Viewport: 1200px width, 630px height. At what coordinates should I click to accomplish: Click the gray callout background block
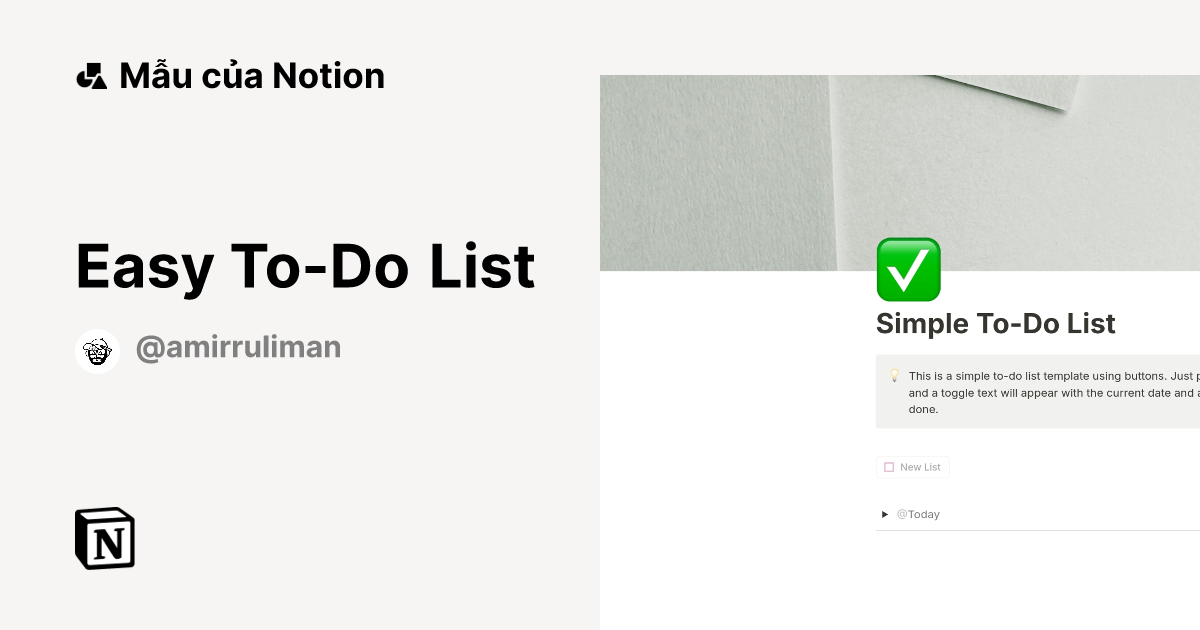[1040, 391]
